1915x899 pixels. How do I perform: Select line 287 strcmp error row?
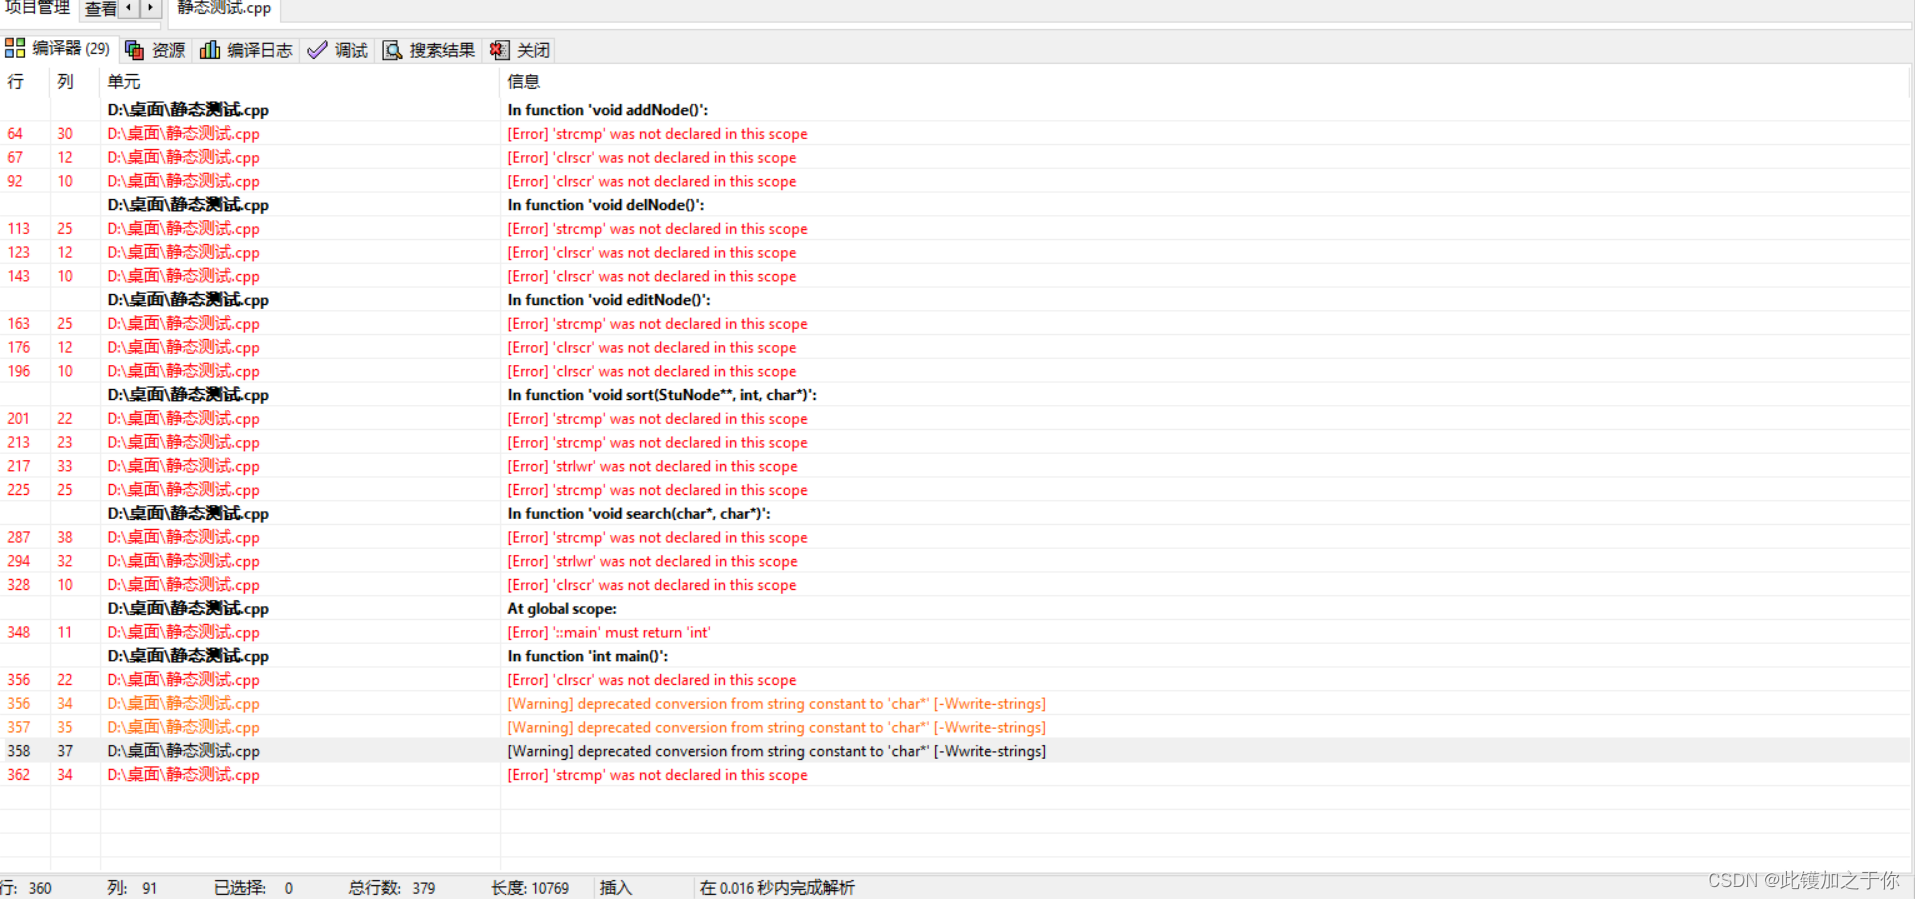[x=955, y=538]
